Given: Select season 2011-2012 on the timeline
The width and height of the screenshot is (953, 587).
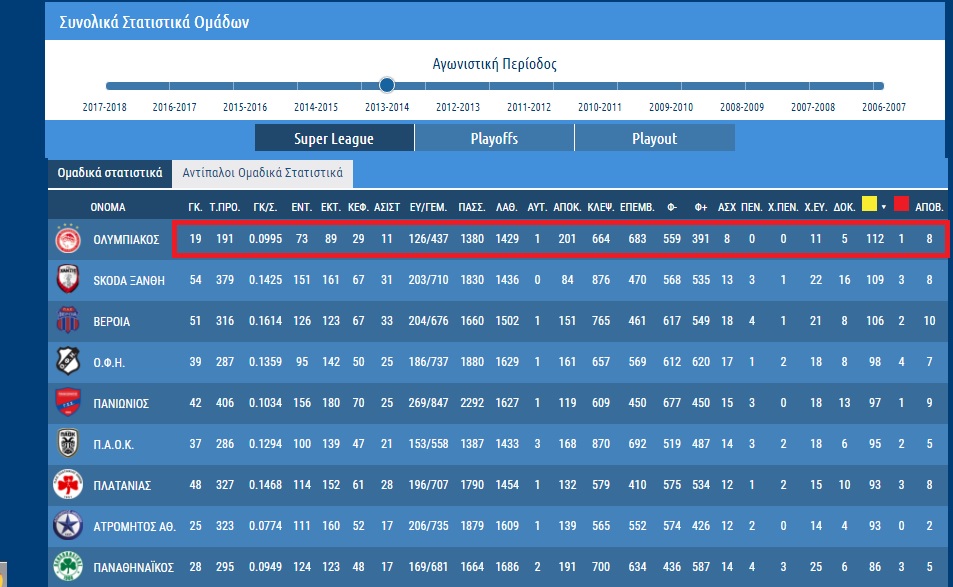Looking at the screenshot, I should [x=529, y=107].
